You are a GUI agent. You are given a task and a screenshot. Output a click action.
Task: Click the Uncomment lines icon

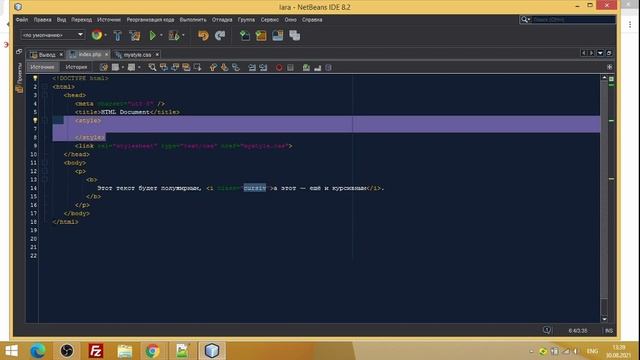pyautogui.click(x=318, y=67)
